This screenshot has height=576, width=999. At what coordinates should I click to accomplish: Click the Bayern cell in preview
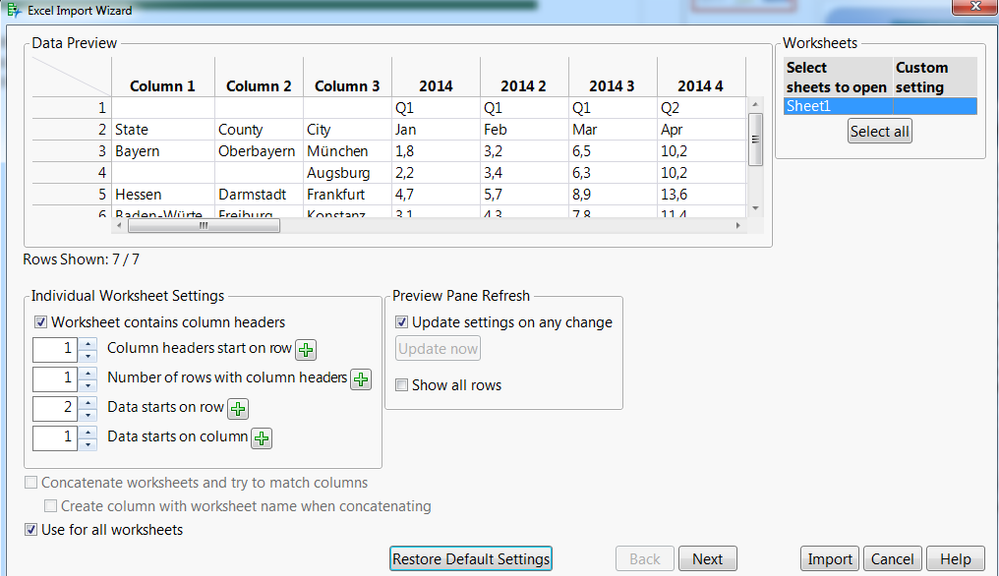(x=162, y=151)
